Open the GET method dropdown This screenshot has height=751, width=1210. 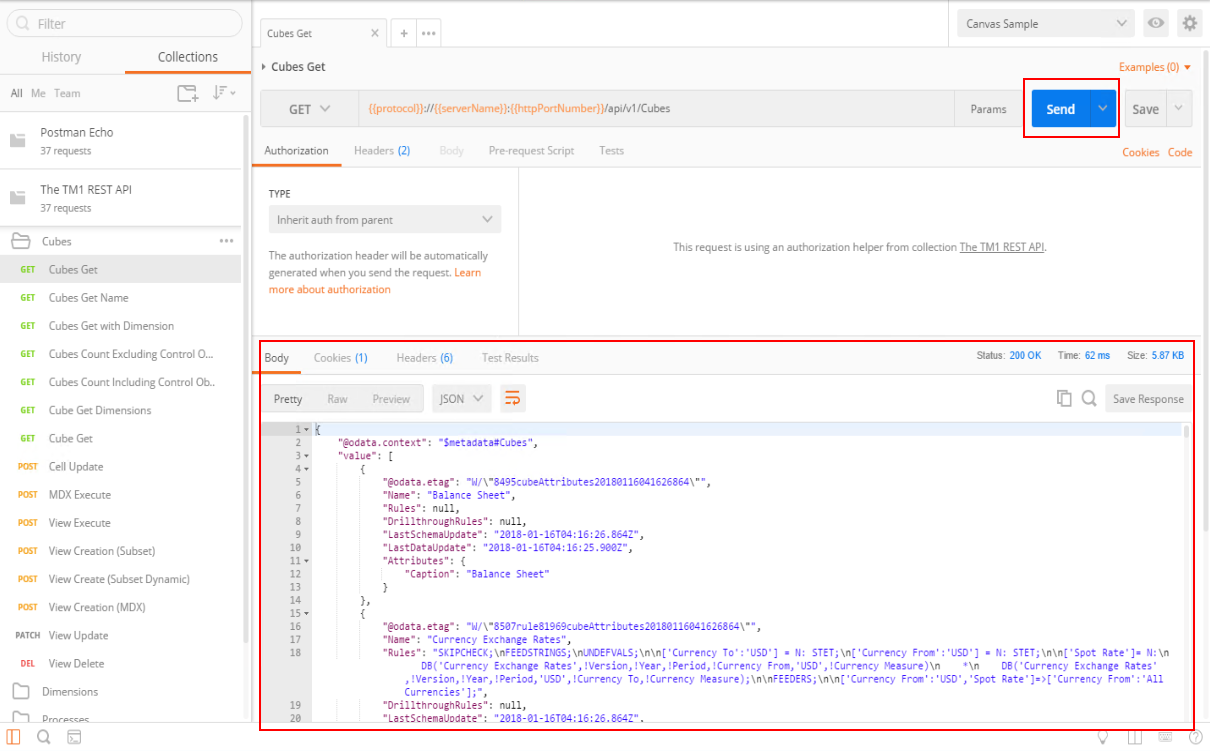point(309,109)
